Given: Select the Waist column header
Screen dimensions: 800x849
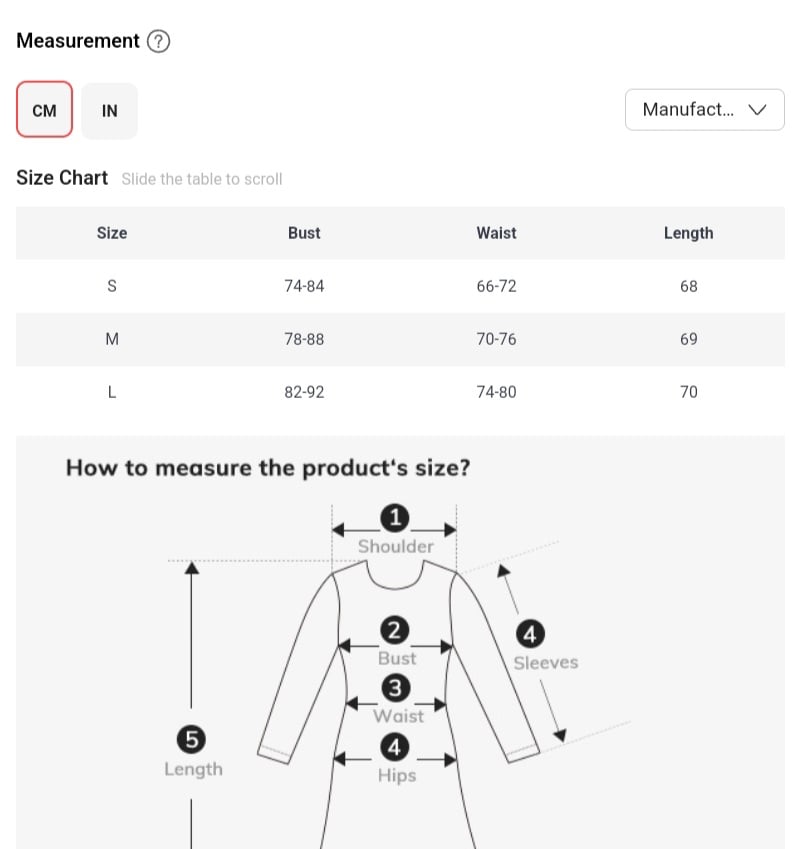Looking at the screenshot, I should [496, 233].
